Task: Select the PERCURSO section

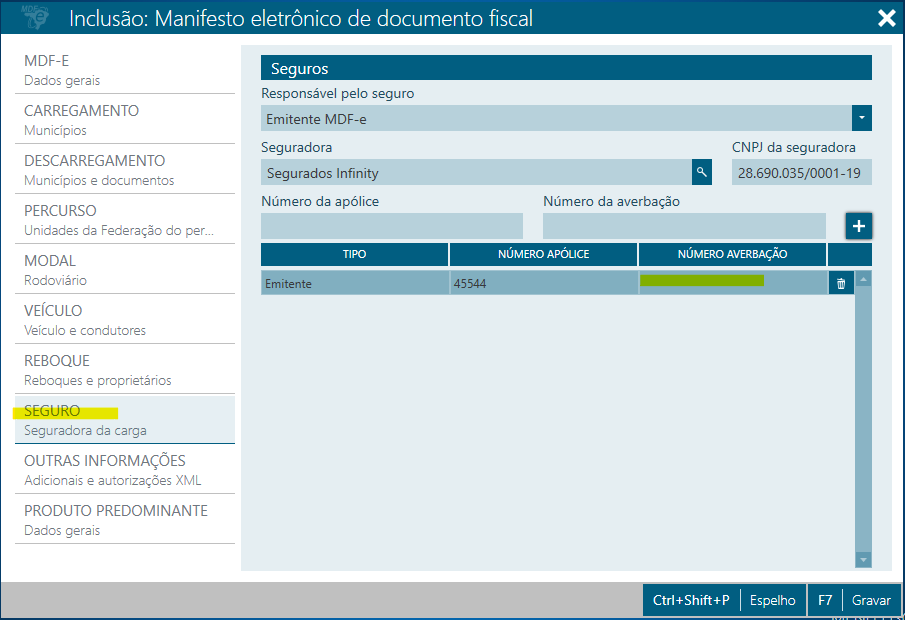Action: pyautogui.click(x=124, y=220)
